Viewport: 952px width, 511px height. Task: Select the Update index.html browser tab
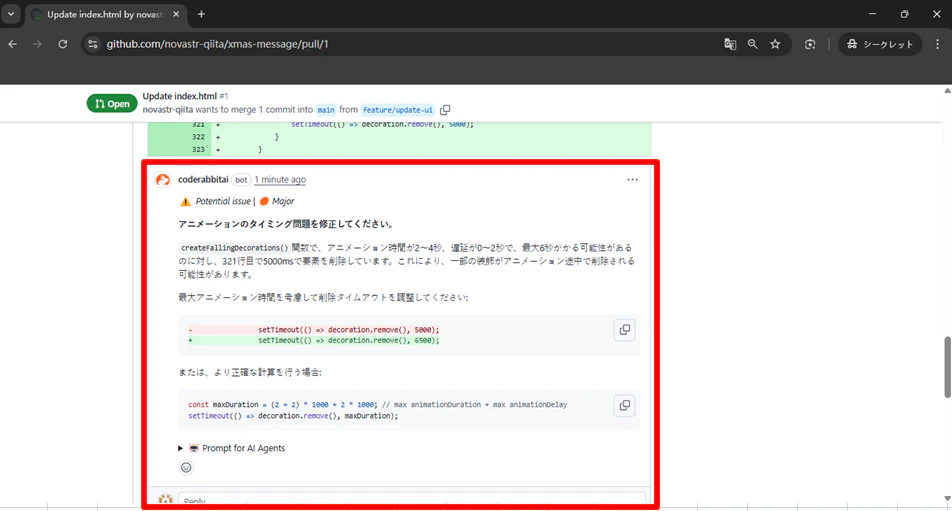click(104, 15)
